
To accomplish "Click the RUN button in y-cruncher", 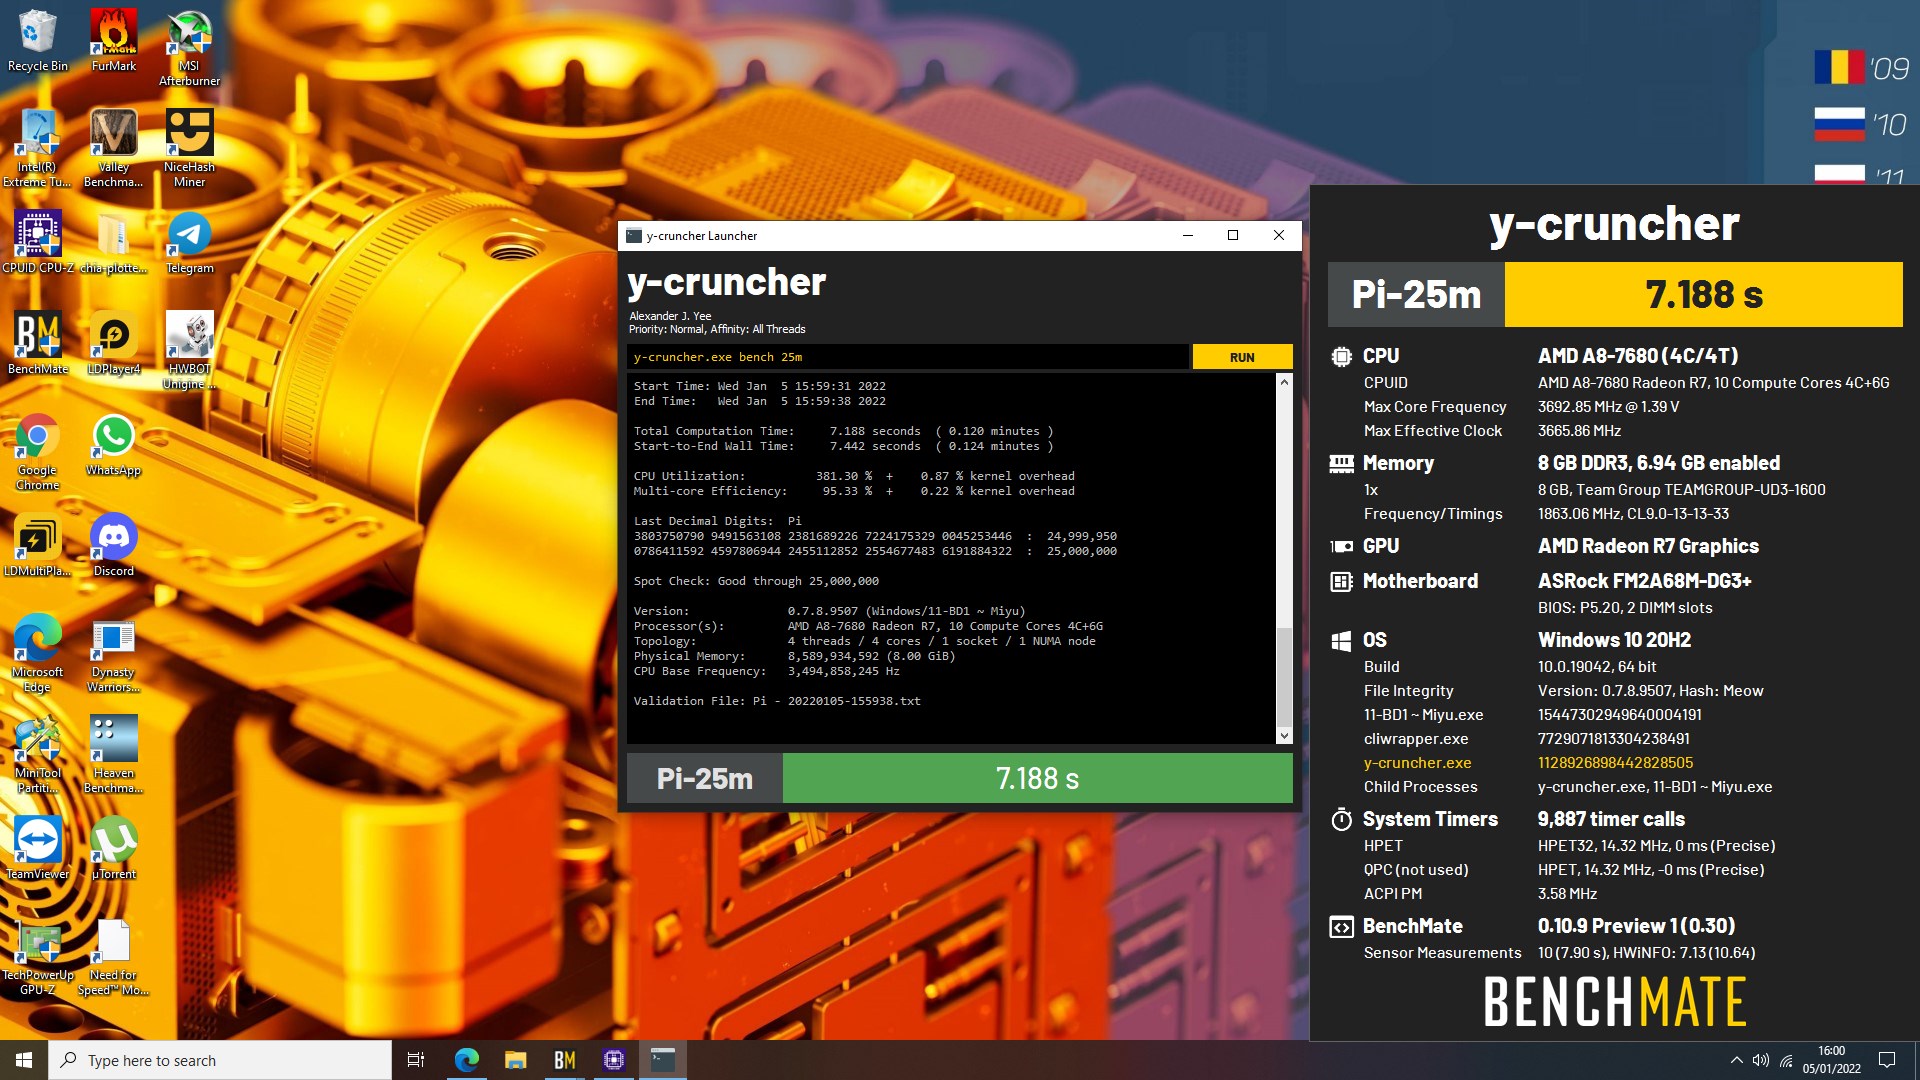I will [1242, 357].
